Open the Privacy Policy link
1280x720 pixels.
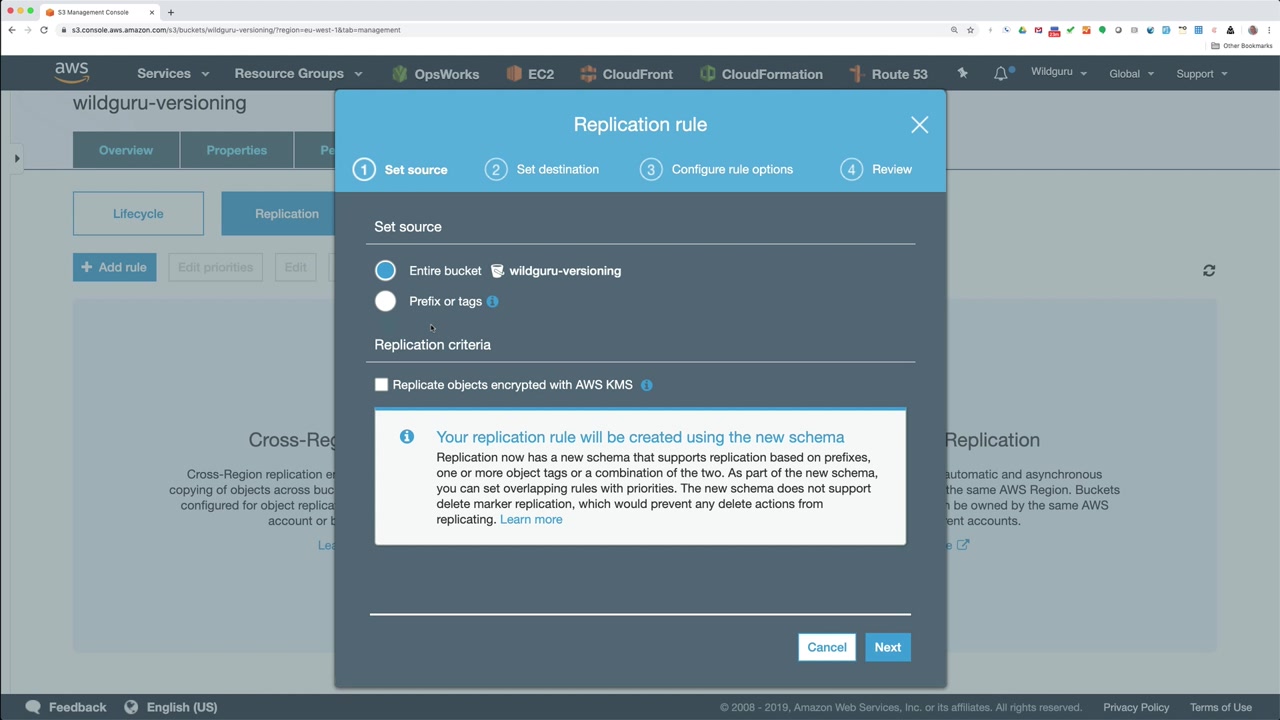1136,707
